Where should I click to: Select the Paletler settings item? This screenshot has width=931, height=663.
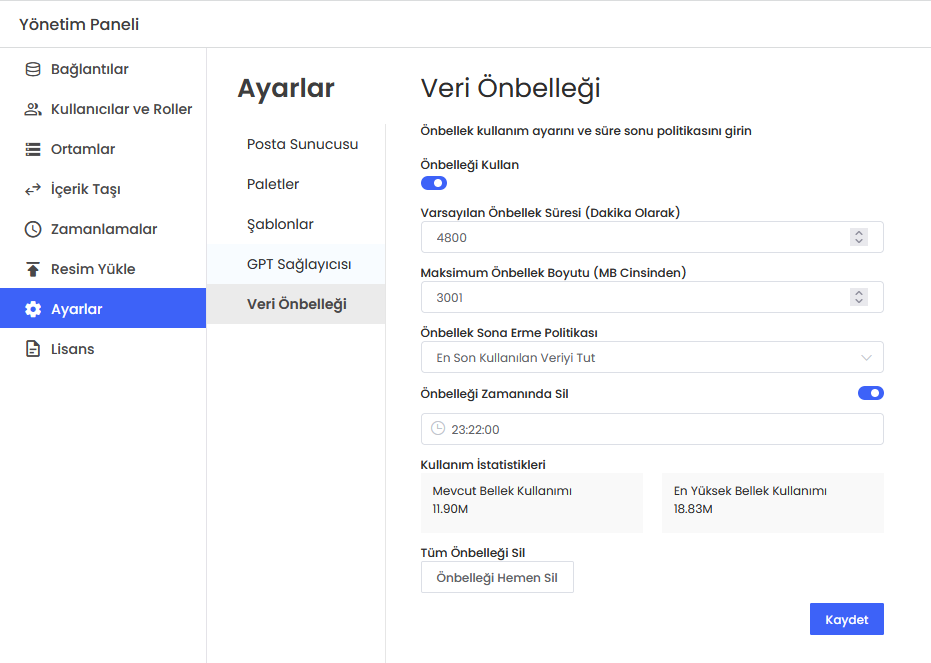273,184
